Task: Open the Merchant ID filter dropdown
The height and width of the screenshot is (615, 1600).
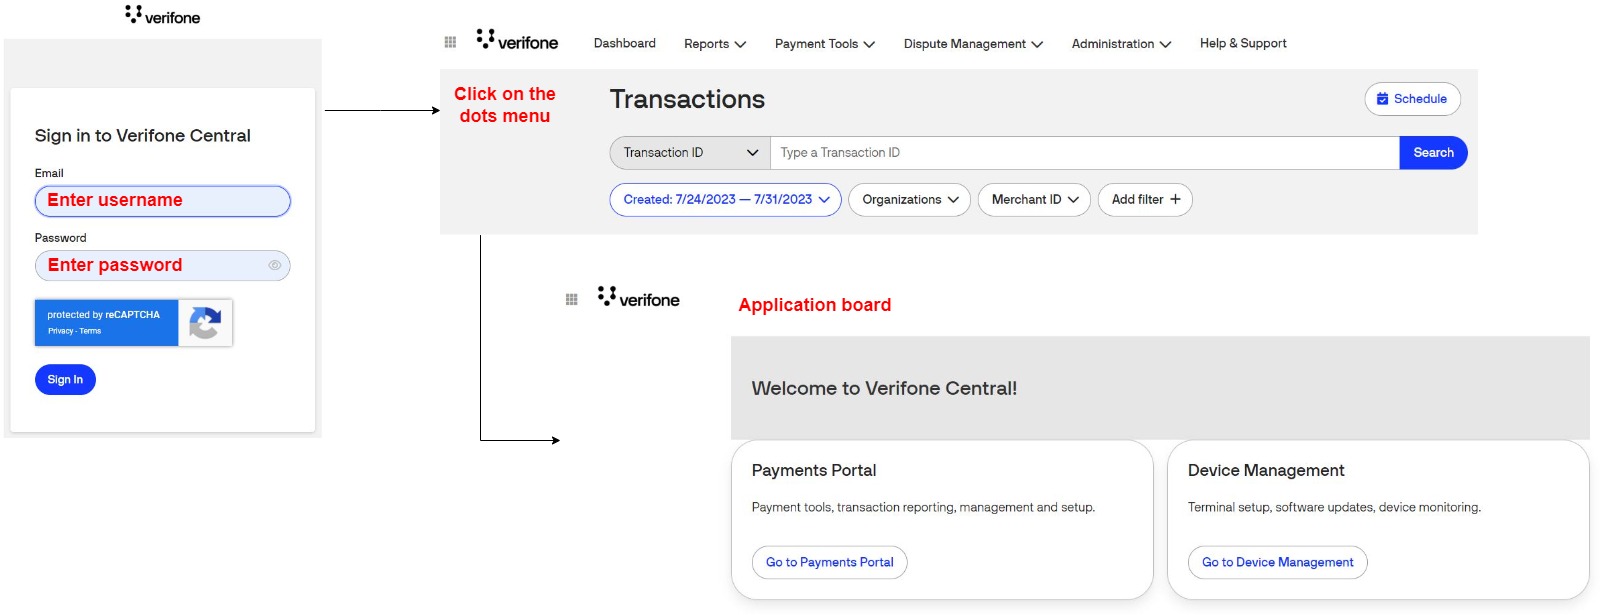Action: coord(1034,200)
